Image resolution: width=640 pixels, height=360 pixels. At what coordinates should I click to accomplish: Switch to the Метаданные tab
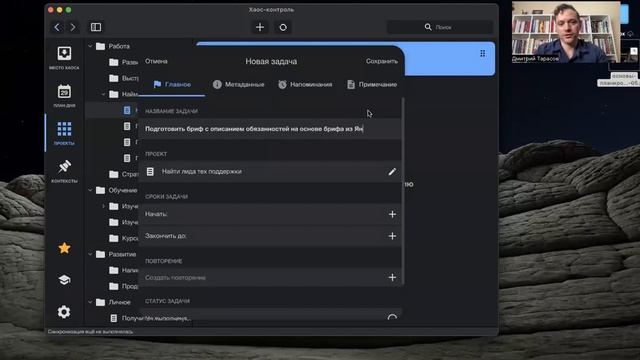pyautogui.click(x=238, y=84)
